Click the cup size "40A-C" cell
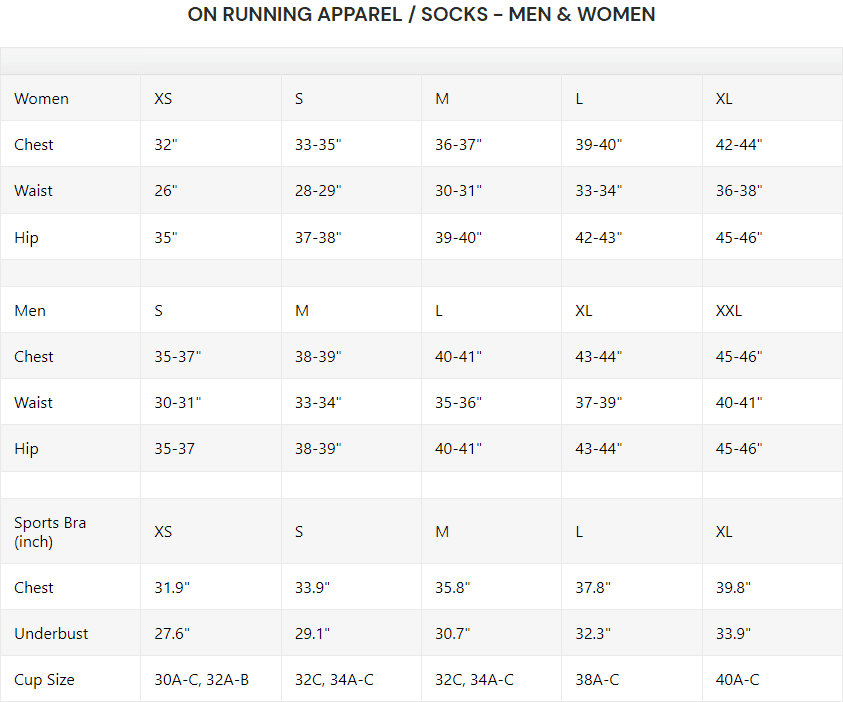Viewport: 843px width, 702px height. click(x=737, y=680)
